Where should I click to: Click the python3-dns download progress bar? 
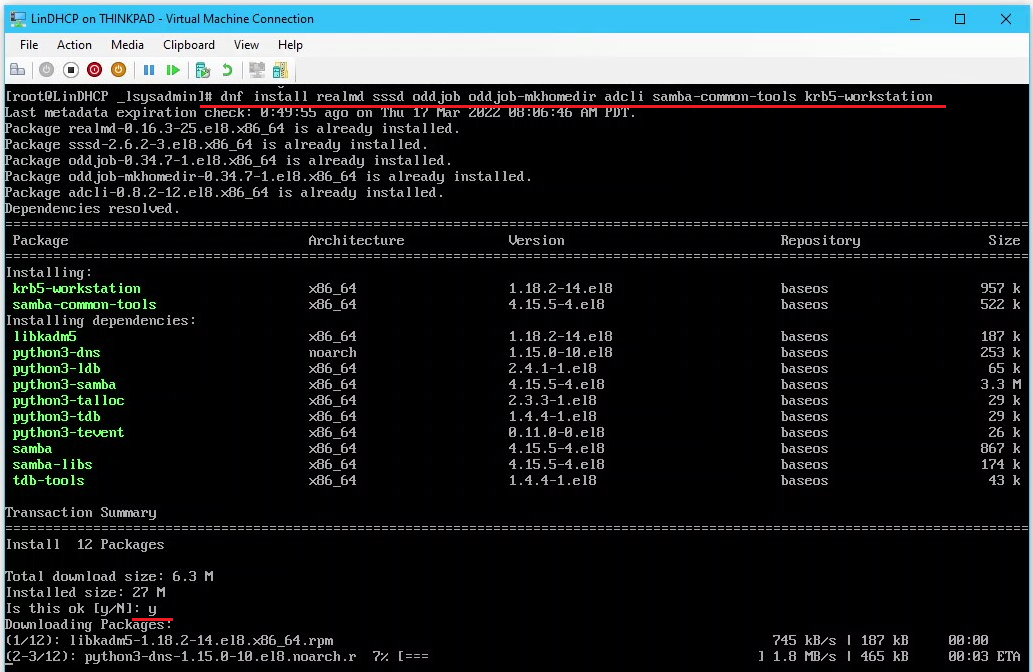click(x=580, y=657)
